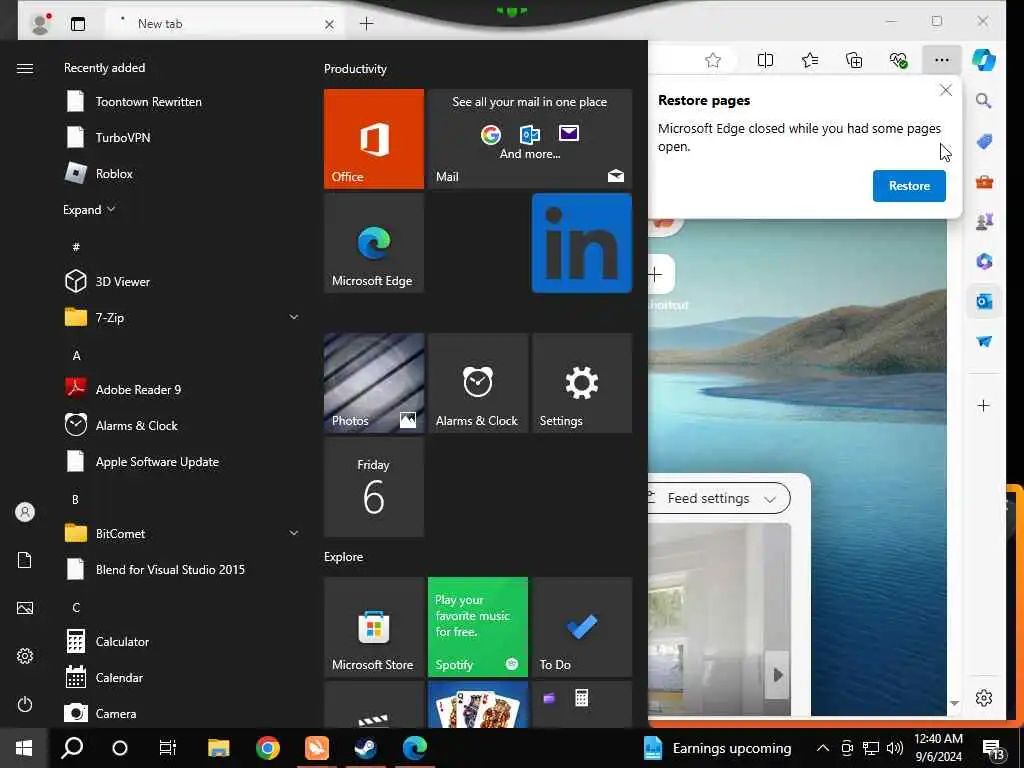Expand the Recently added list
This screenshot has height=768, width=1024.
(x=89, y=210)
